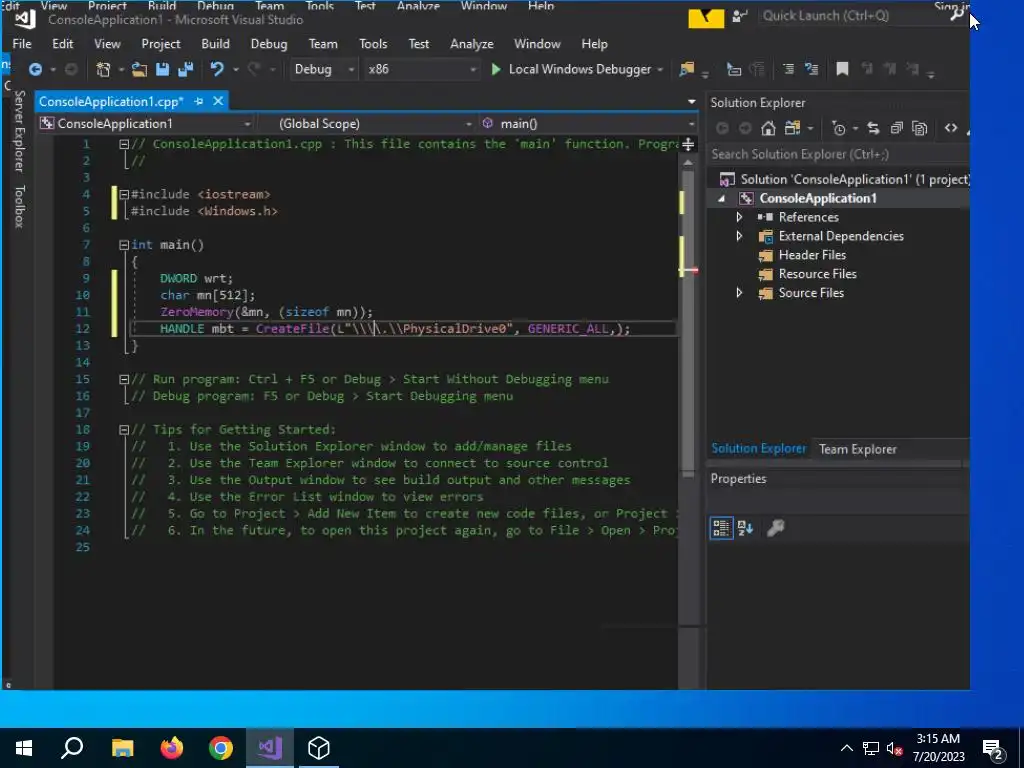Click the editor vertical scrollbar thumb
Viewport: 1024px width, 768px height.
(688, 320)
